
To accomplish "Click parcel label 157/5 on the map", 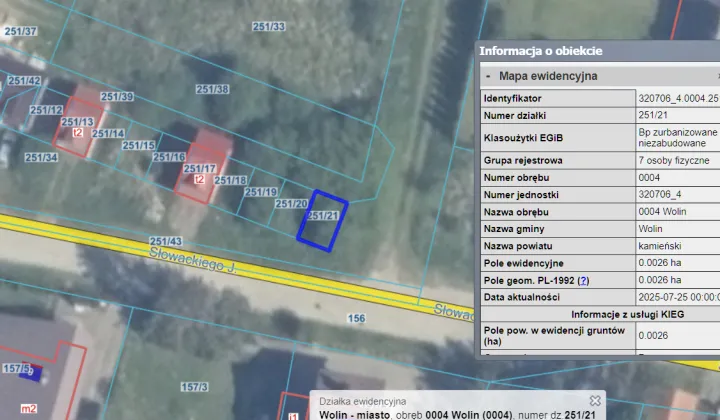I will pyautogui.click(x=17, y=368).
